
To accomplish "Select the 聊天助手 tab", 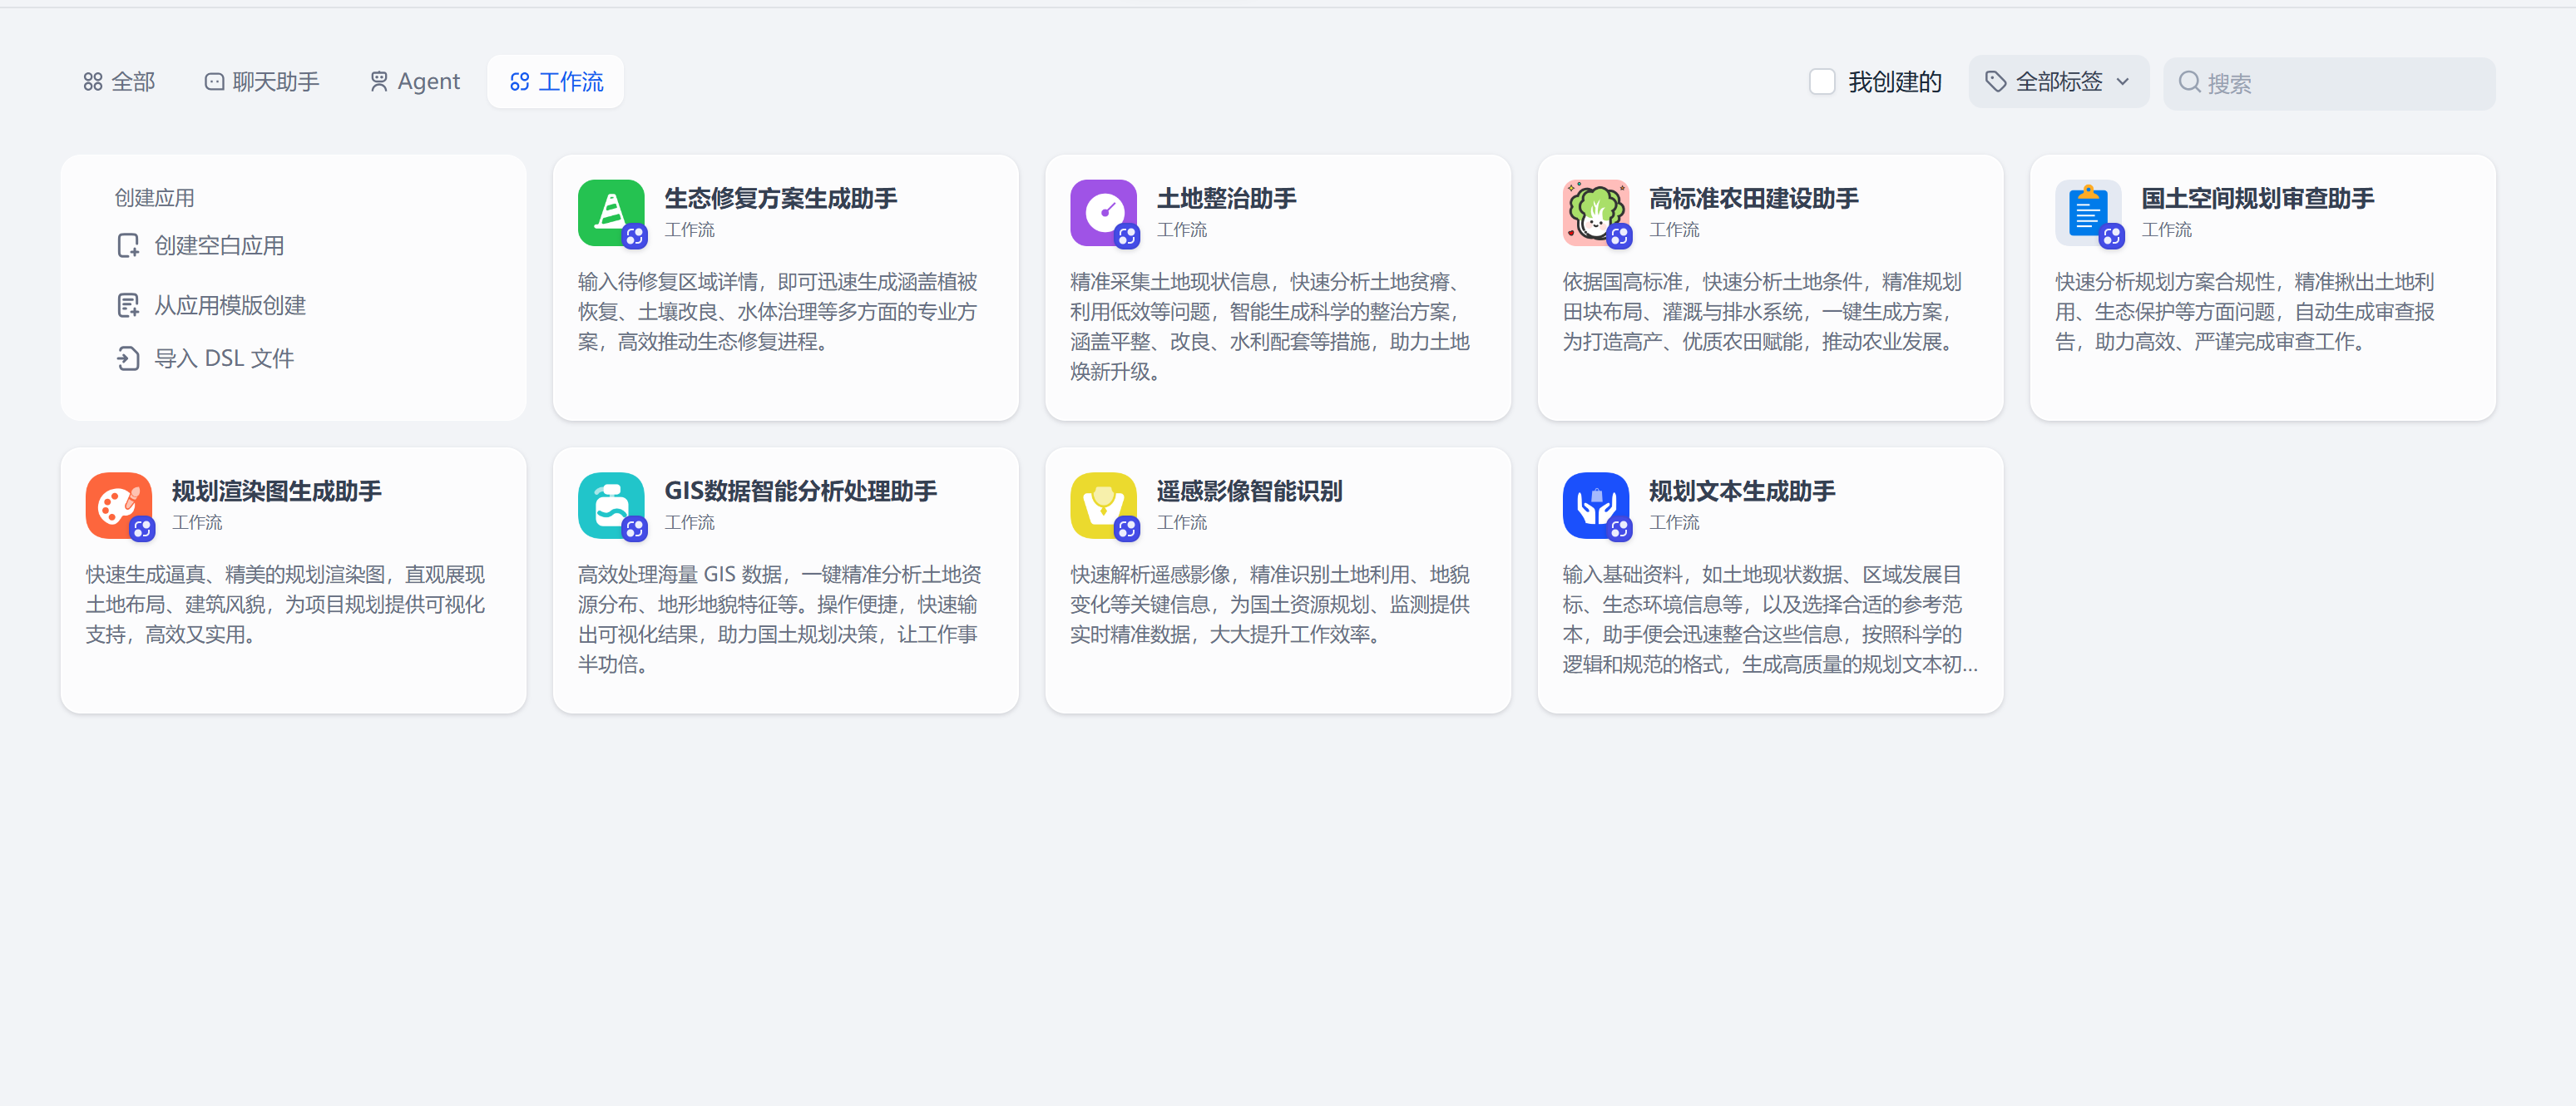I will (261, 82).
